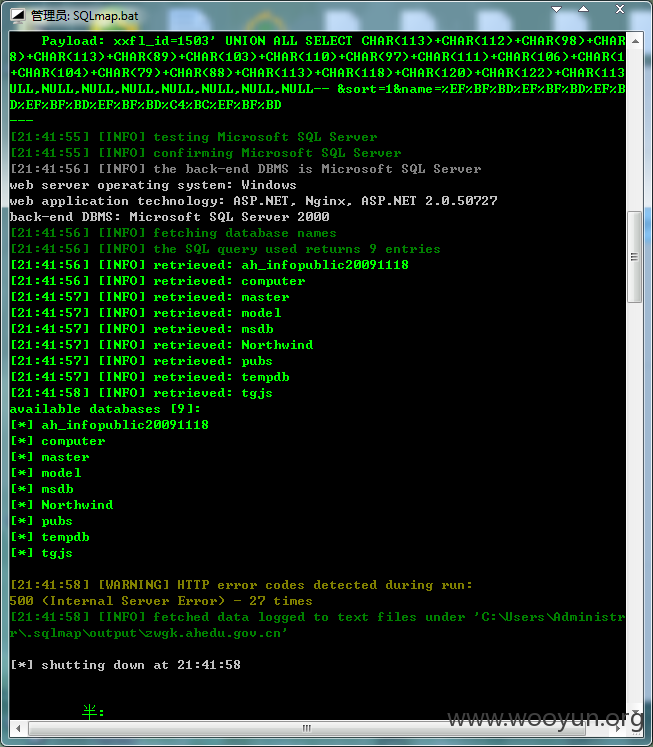The height and width of the screenshot is (747, 653).
Task: Click the vertical scrollbar up arrow
Action: coord(635,41)
